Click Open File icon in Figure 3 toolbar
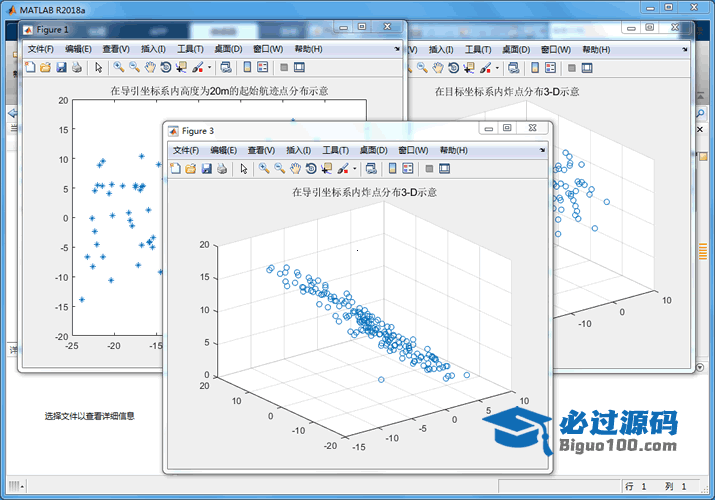 click(191, 169)
